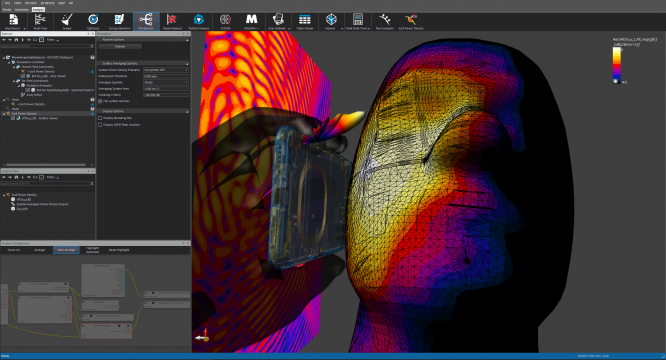Open the File menu

(7, 3)
